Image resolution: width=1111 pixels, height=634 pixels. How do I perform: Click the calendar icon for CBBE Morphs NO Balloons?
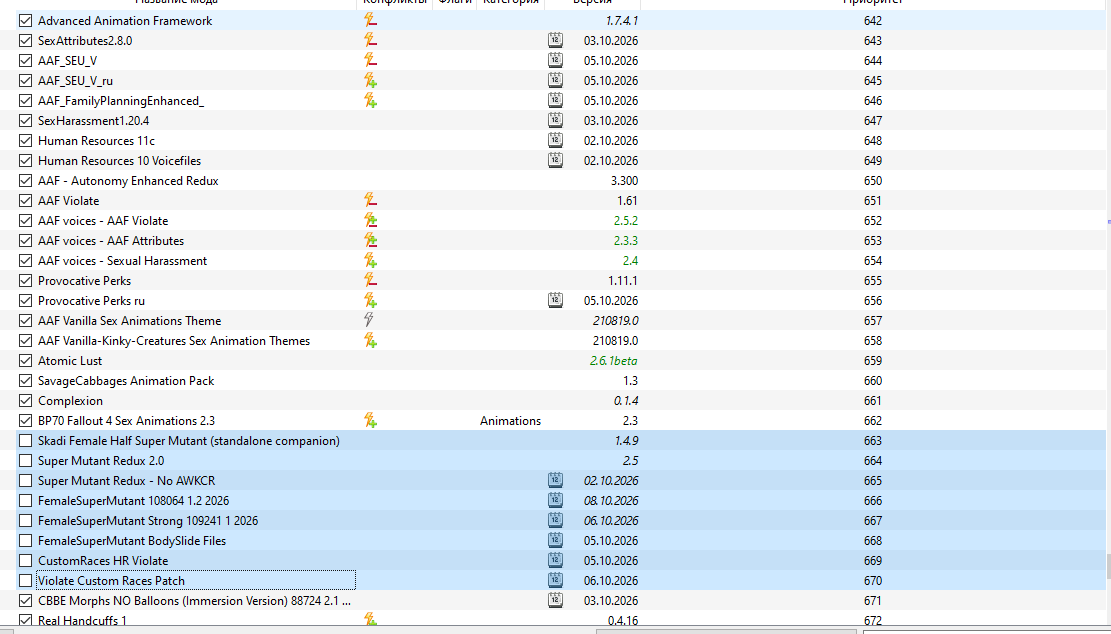pyautogui.click(x=556, y=601)
